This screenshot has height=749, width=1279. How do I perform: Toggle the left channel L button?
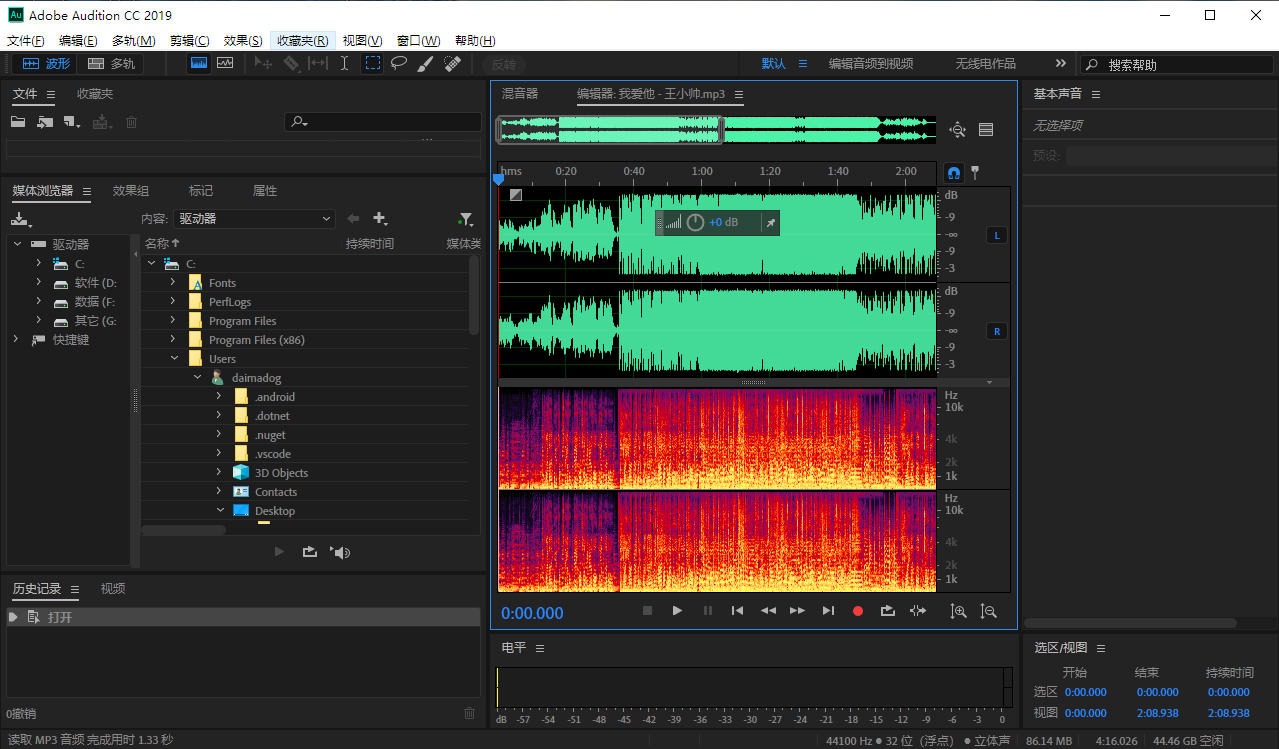pyautogui.click(x=996, y=236)
